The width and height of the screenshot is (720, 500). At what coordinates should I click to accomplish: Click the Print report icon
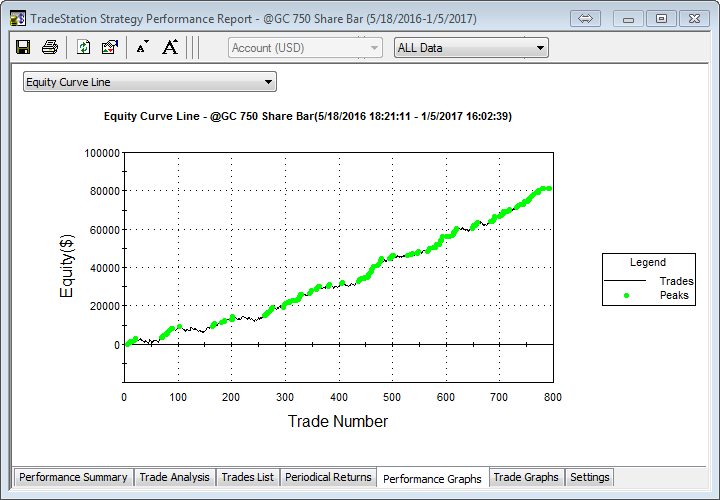click(49, 47)
